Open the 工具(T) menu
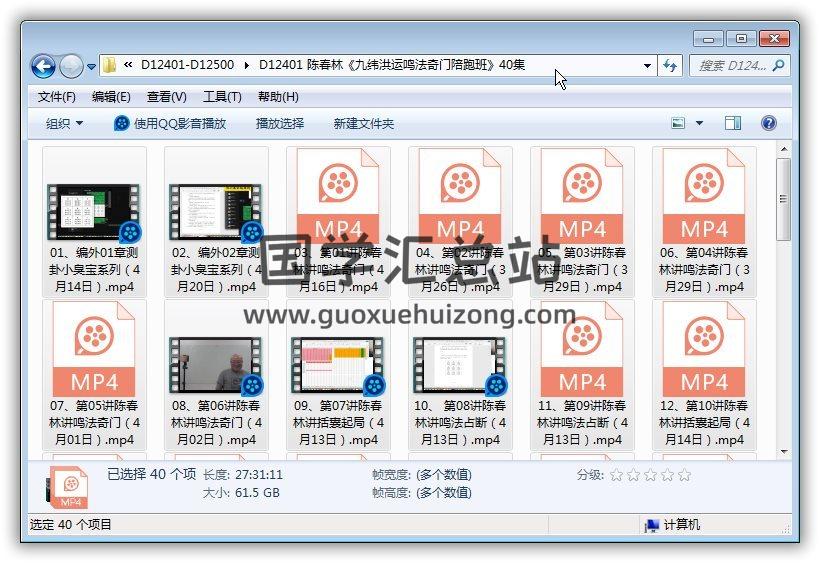Viewport: 820px width, 563px height. 222,97
